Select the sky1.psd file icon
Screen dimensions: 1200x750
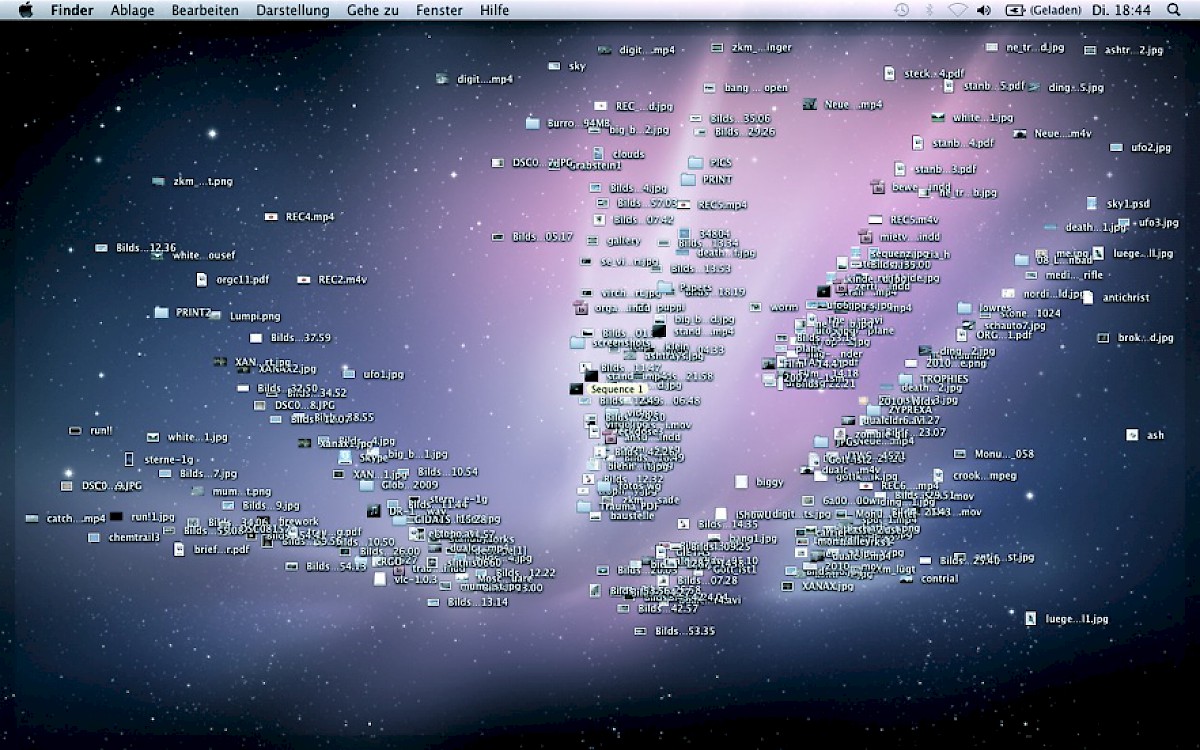tap(1094, 204)
